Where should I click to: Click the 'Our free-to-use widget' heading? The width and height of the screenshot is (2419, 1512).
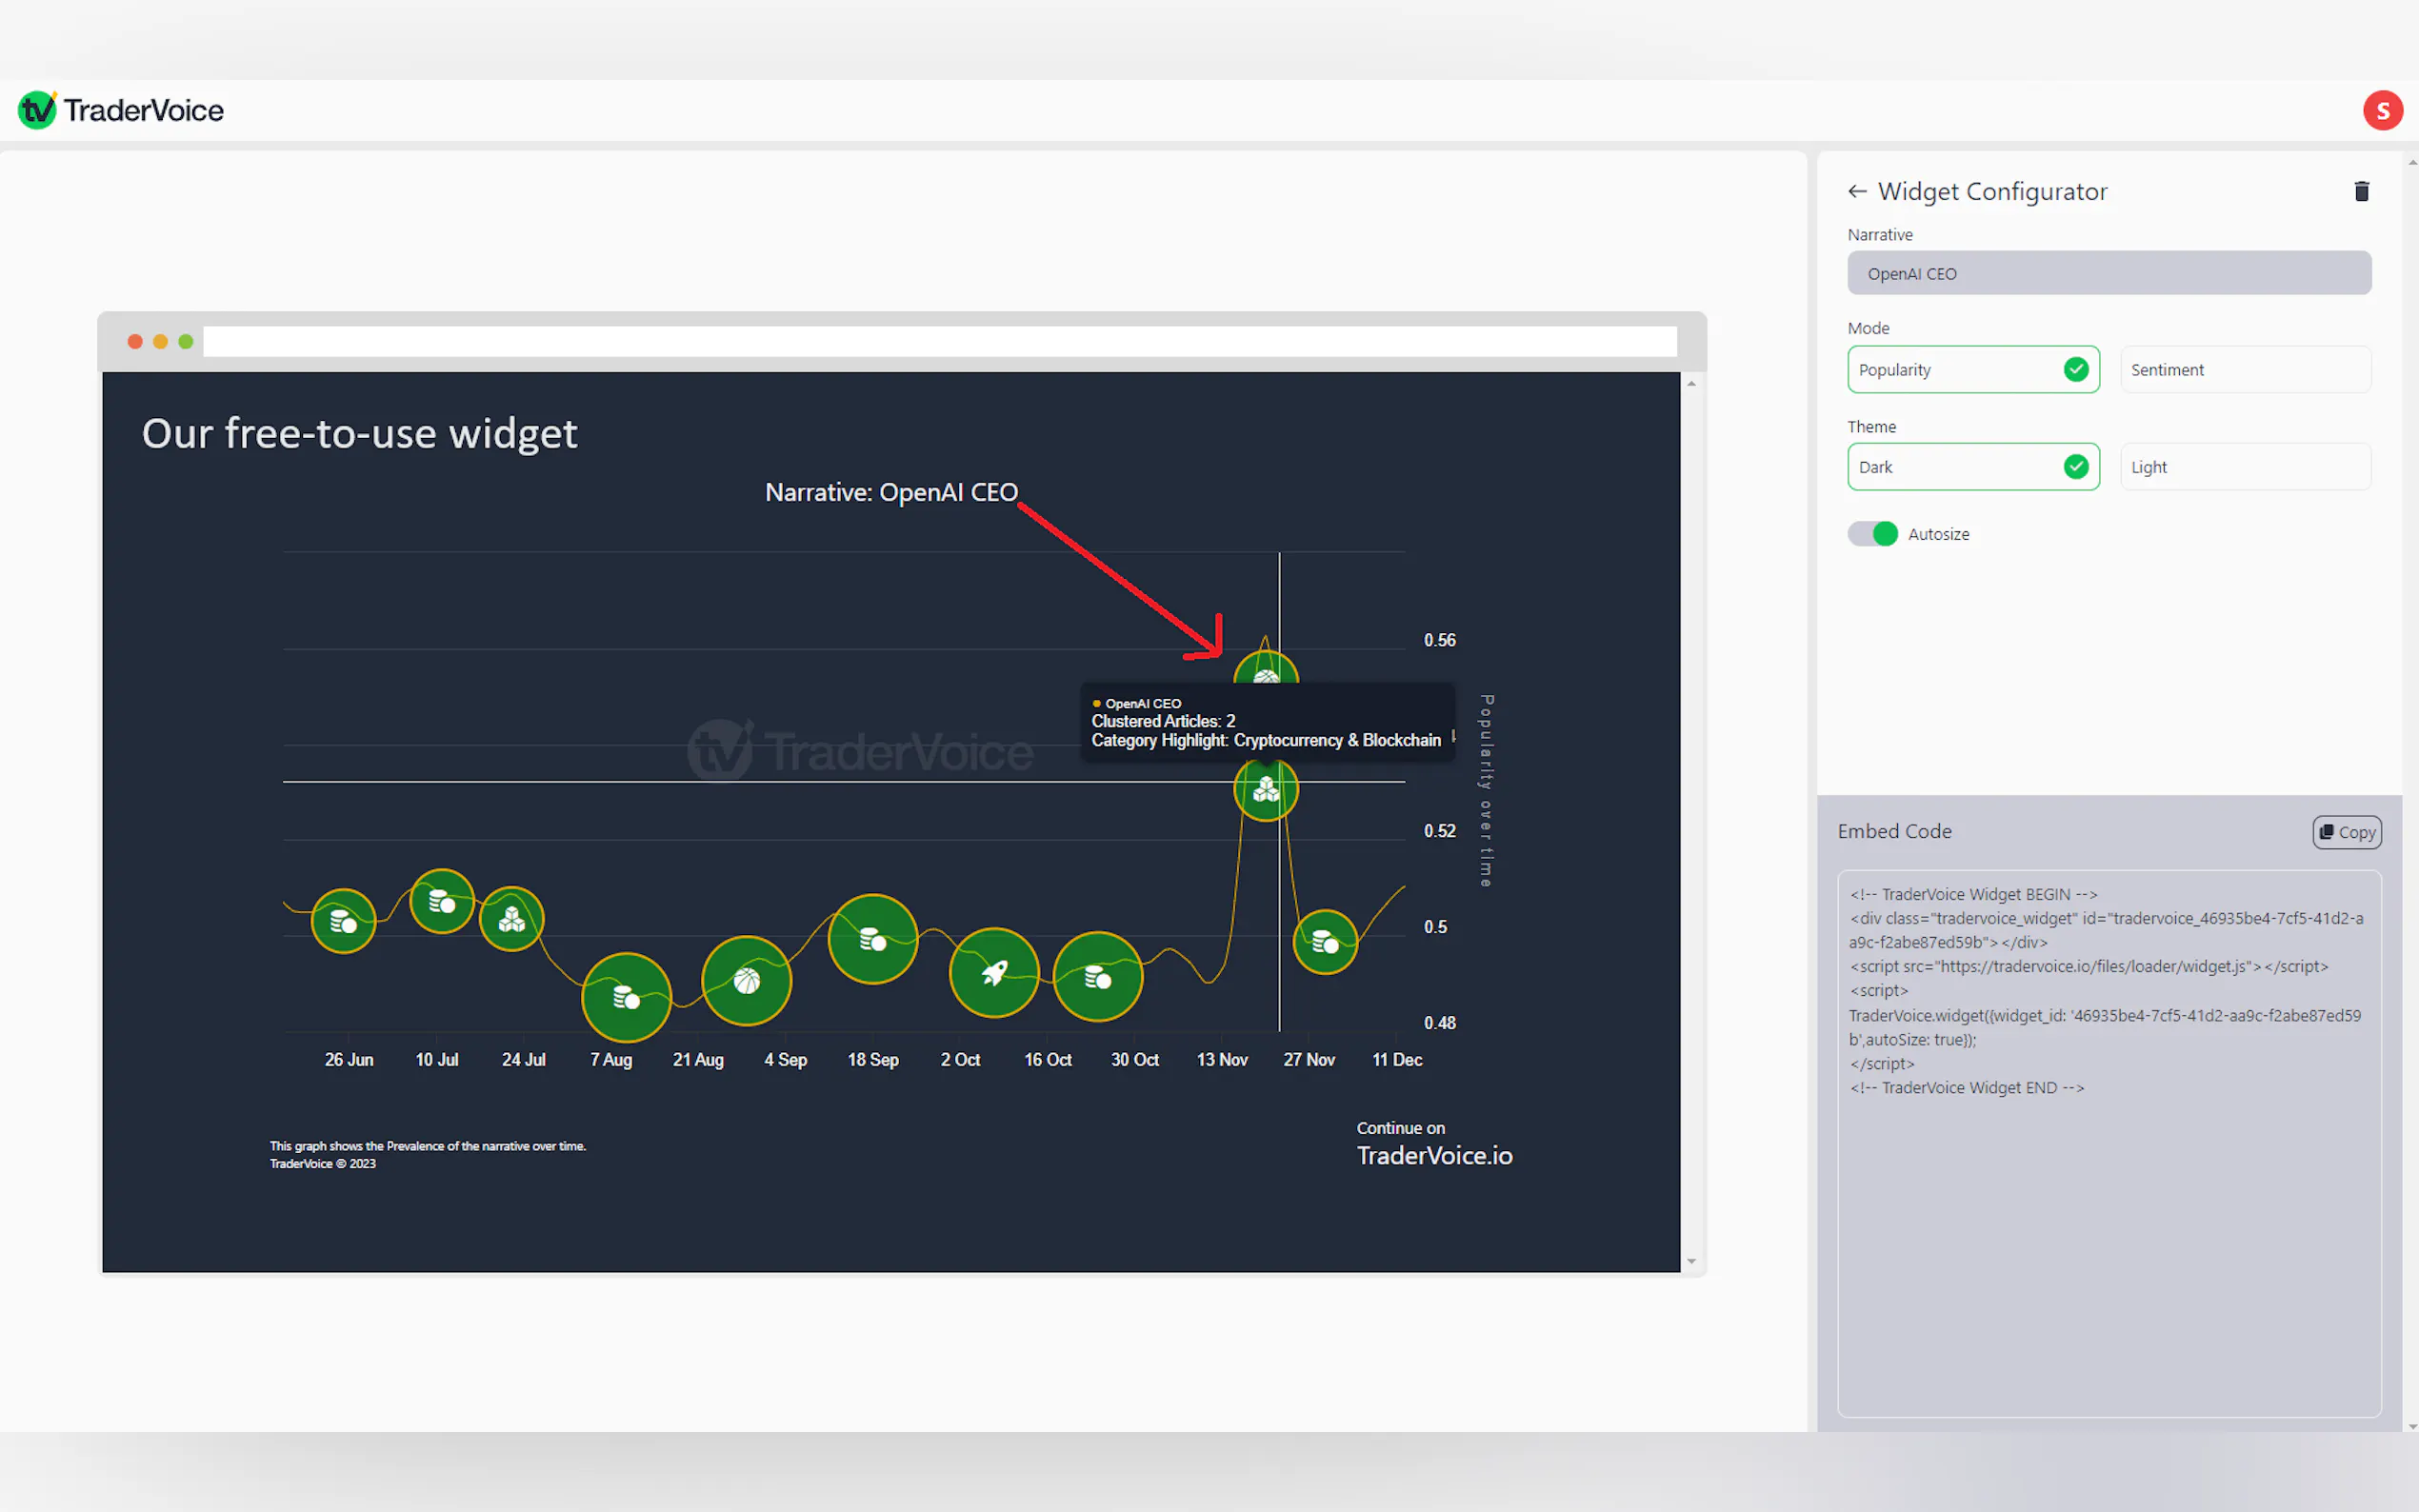[x=359, y=434]
